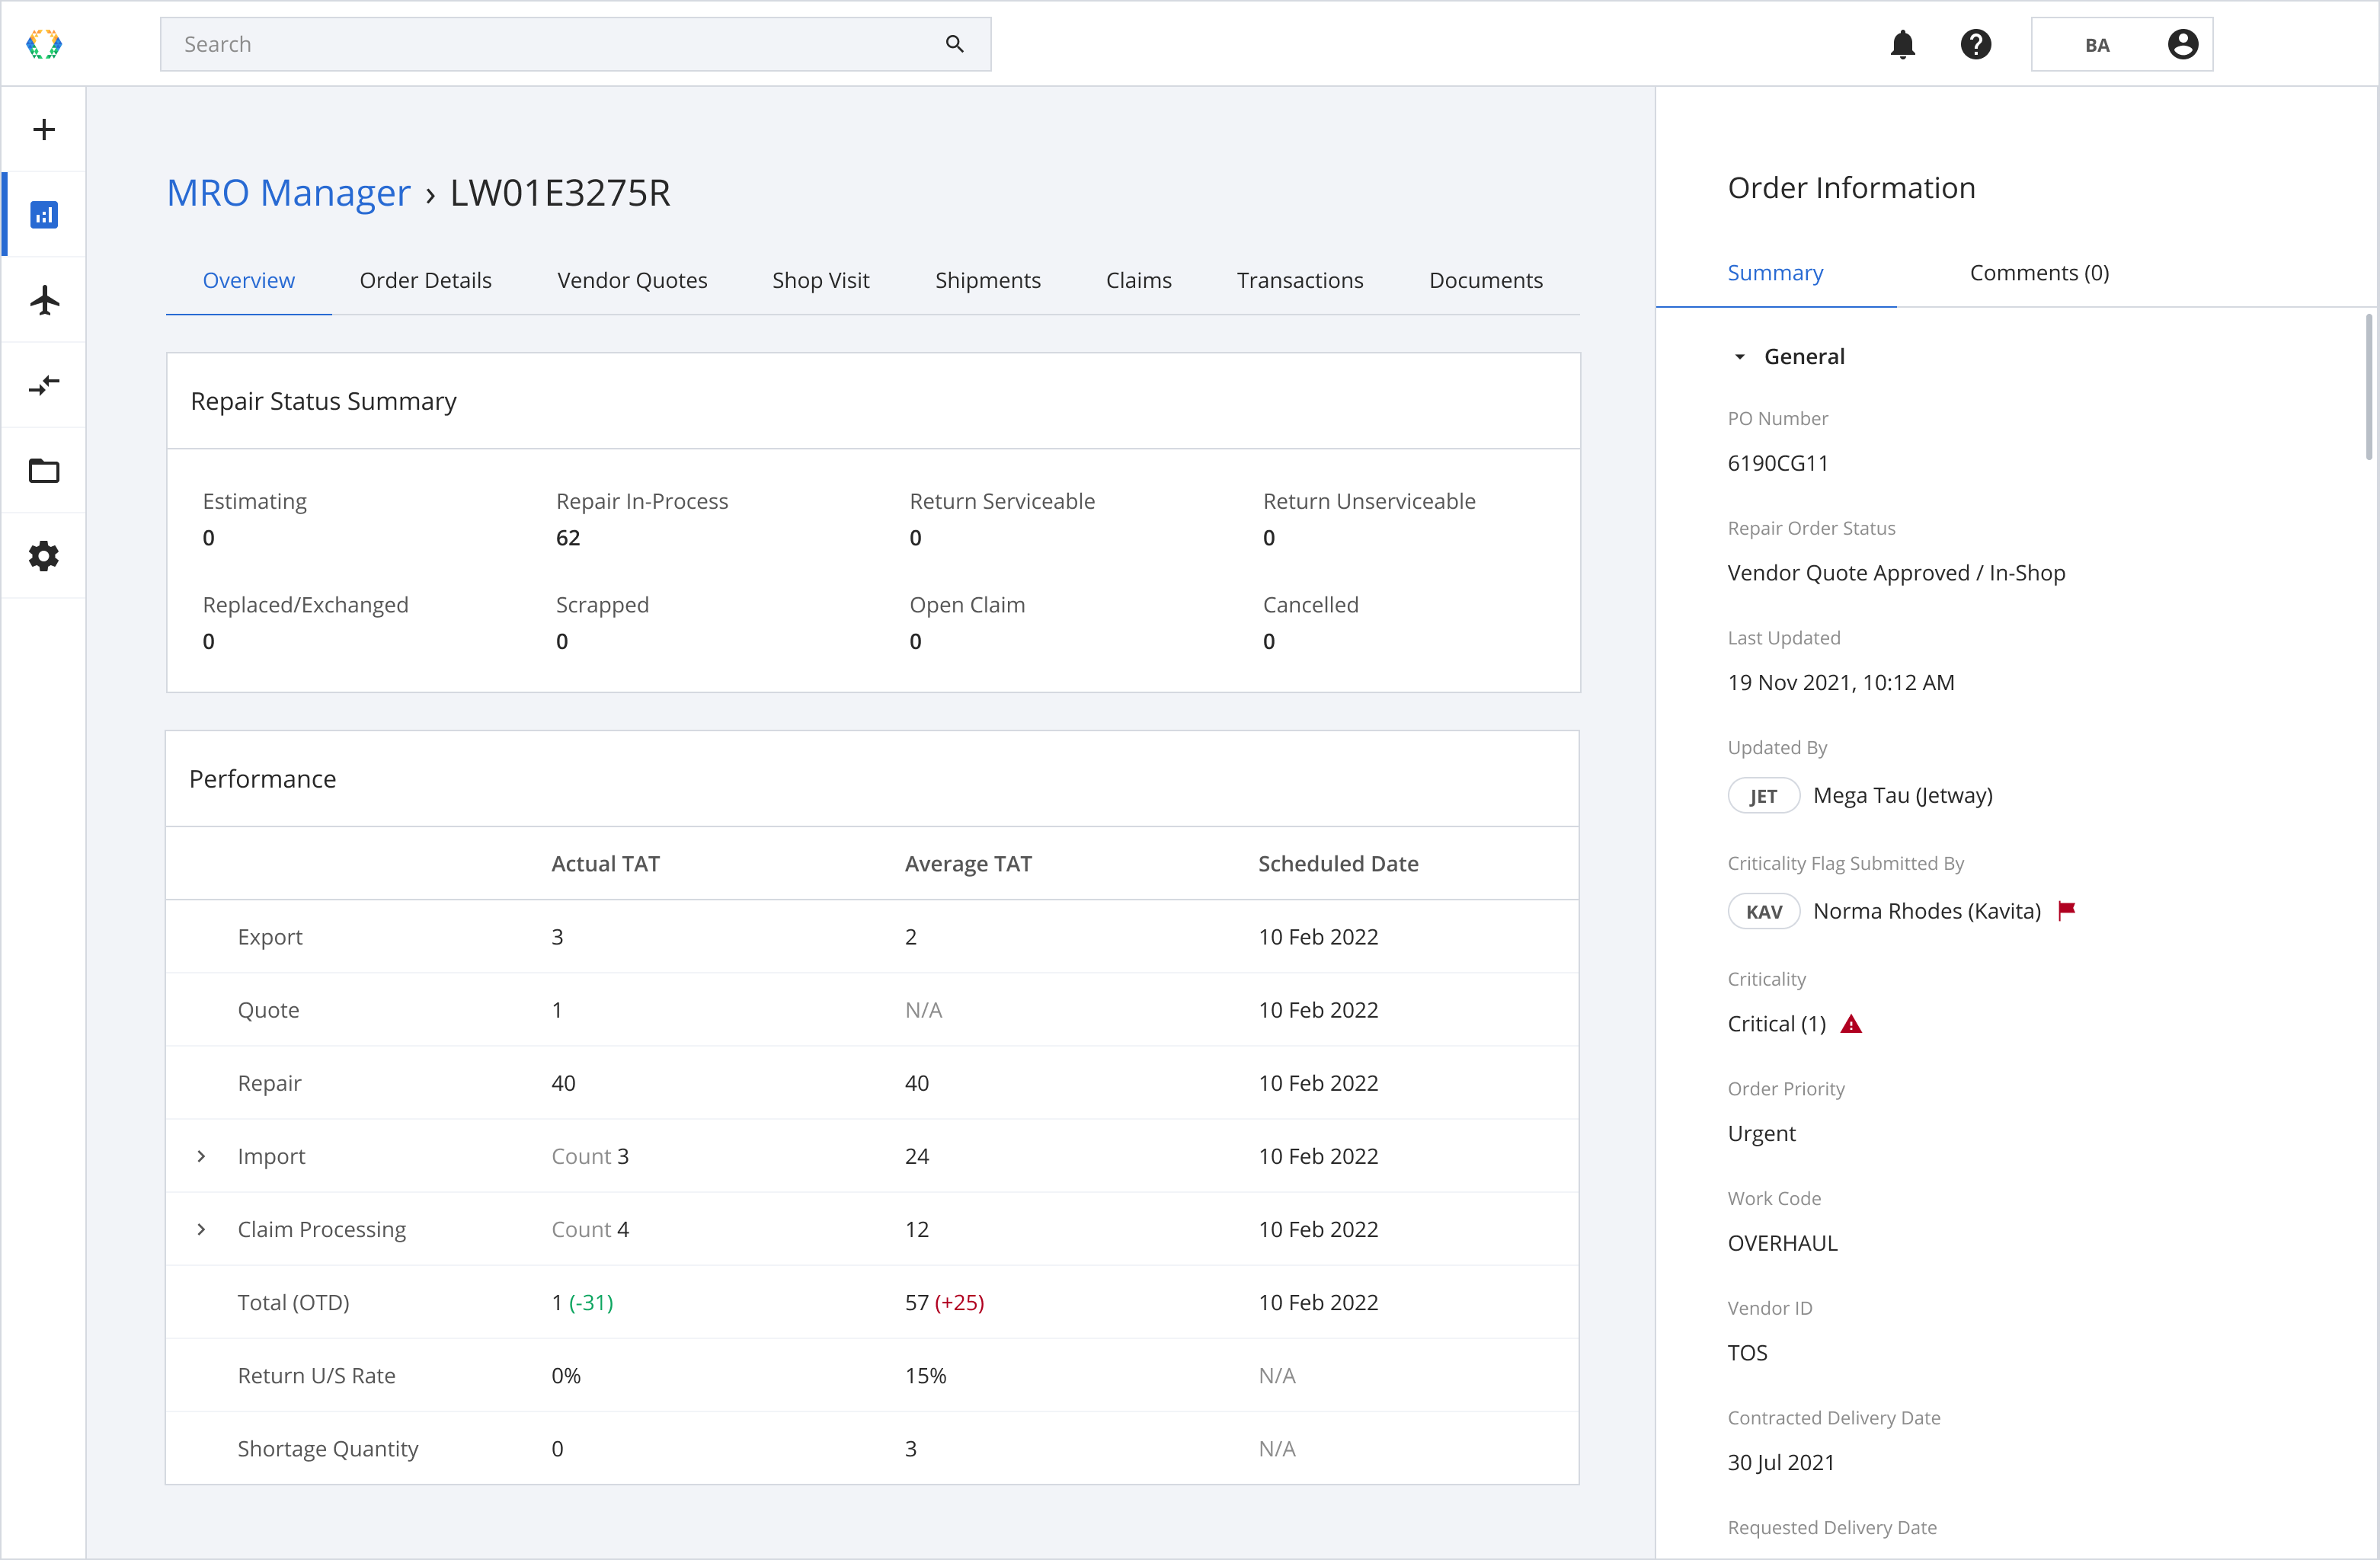Viewport: 2380px width, 1560px height.
Task: Click Count 3 in Import row
Action: pos(590,1156)
